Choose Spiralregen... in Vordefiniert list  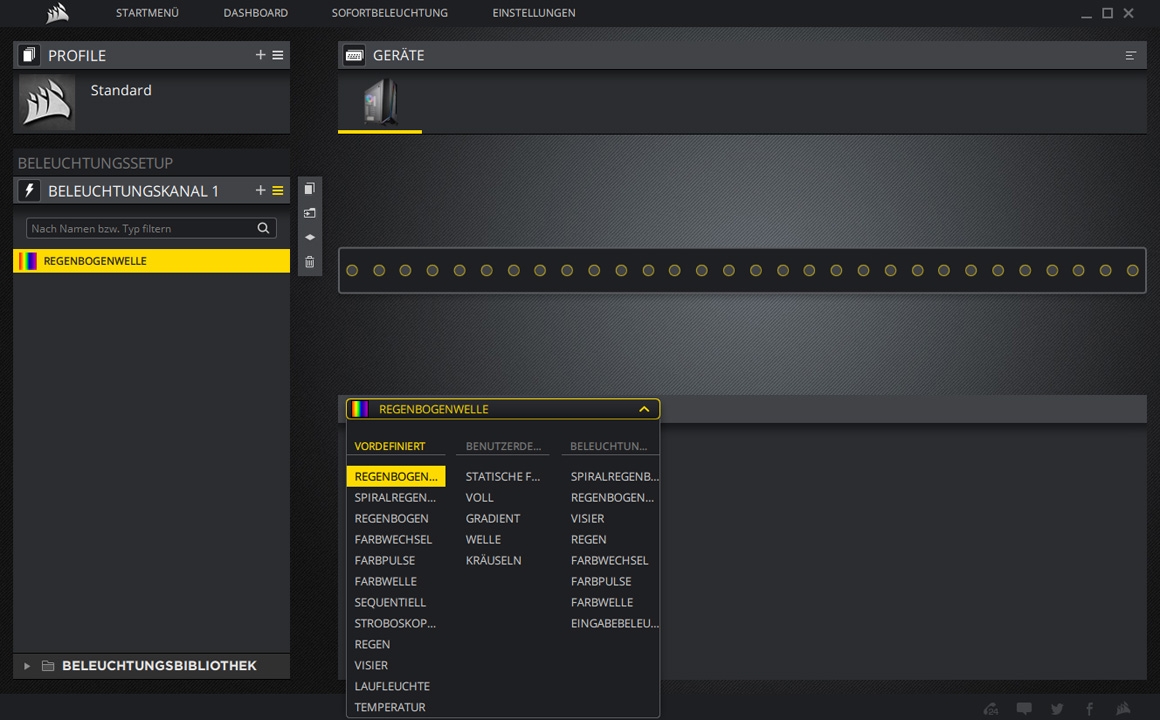click(395, 497)
